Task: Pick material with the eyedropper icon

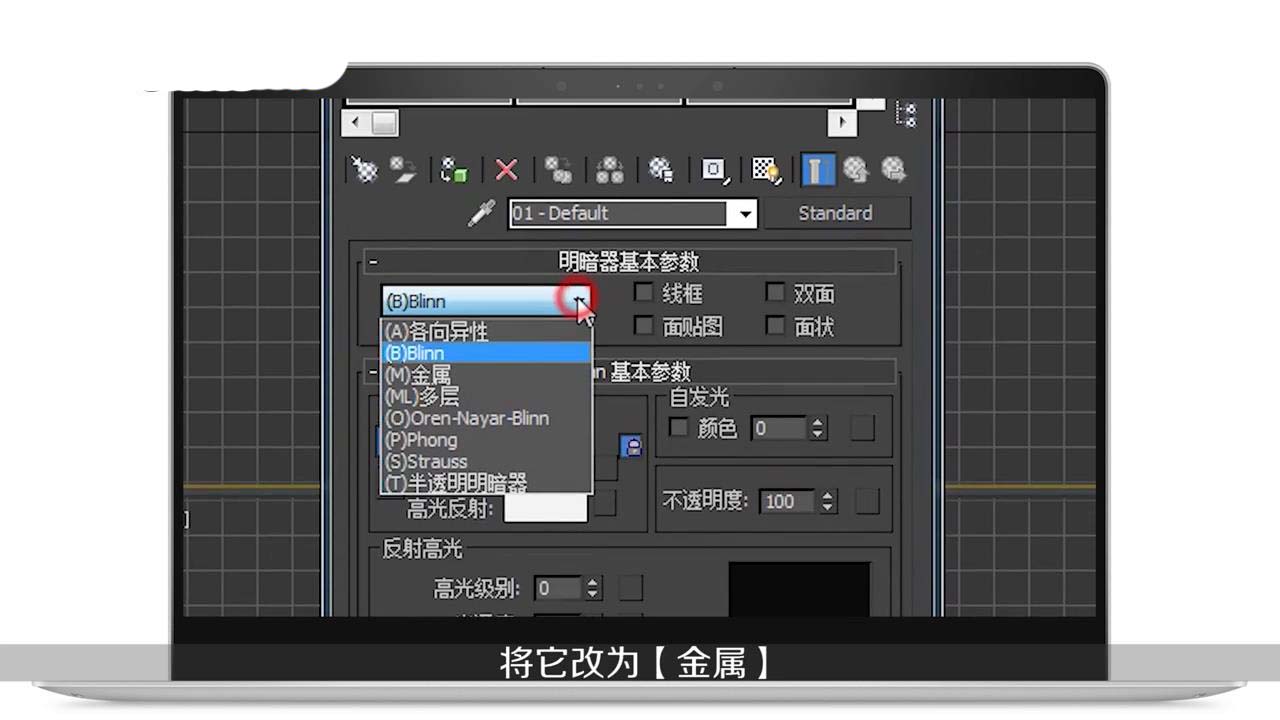Action: tap(482, 213)
